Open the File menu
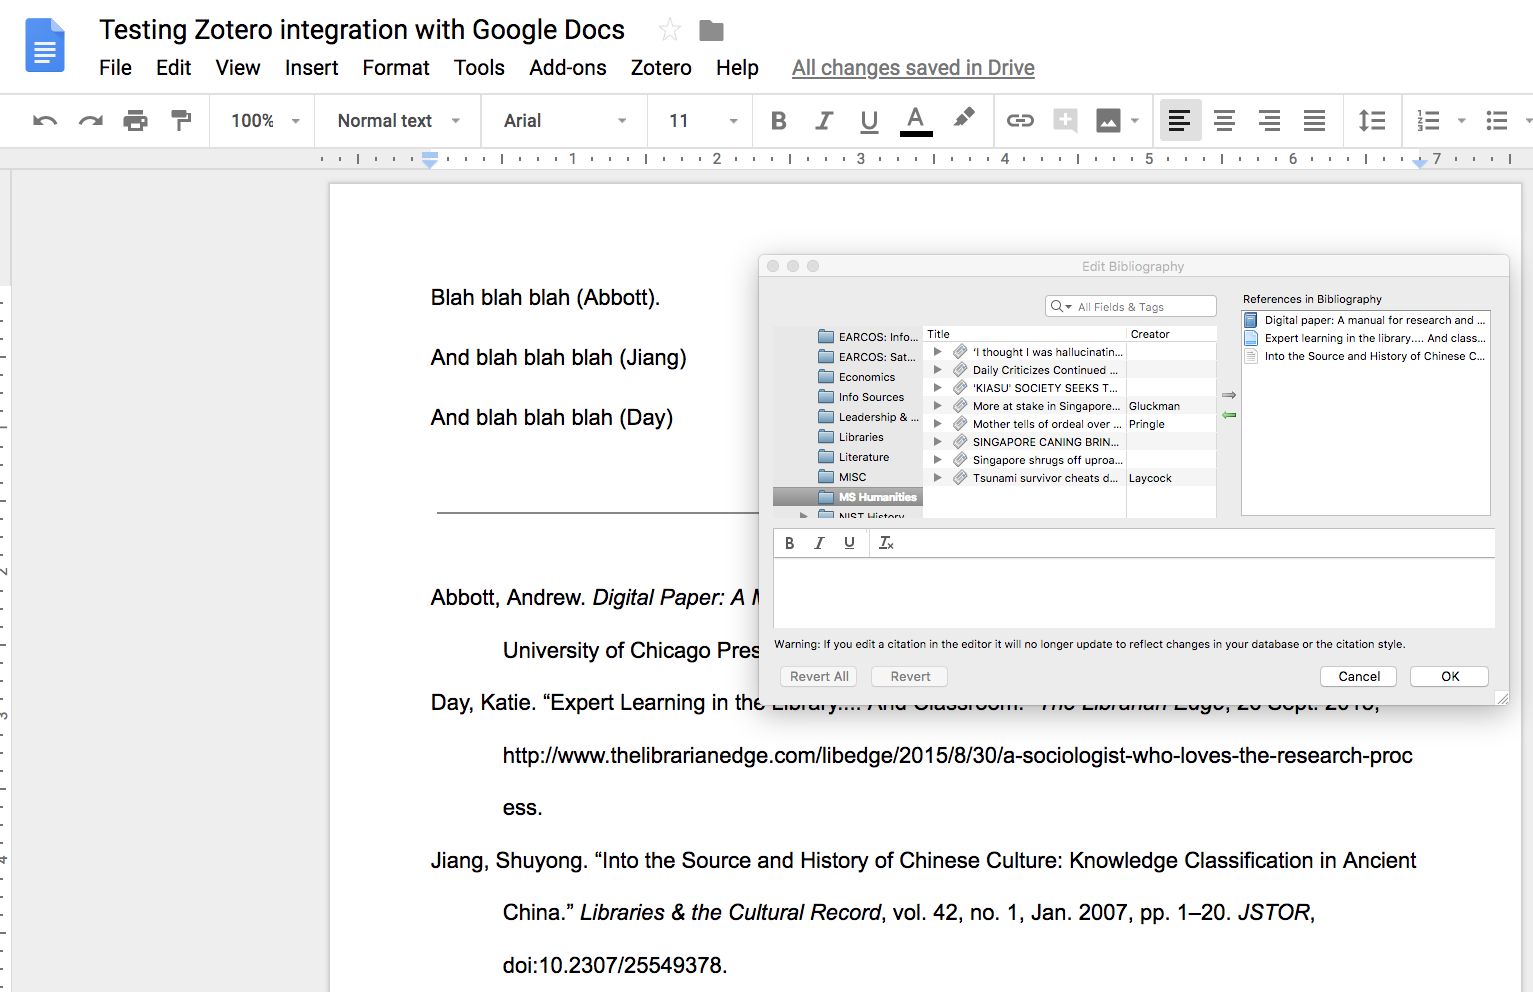1533x992 pixels. (115, 68)
